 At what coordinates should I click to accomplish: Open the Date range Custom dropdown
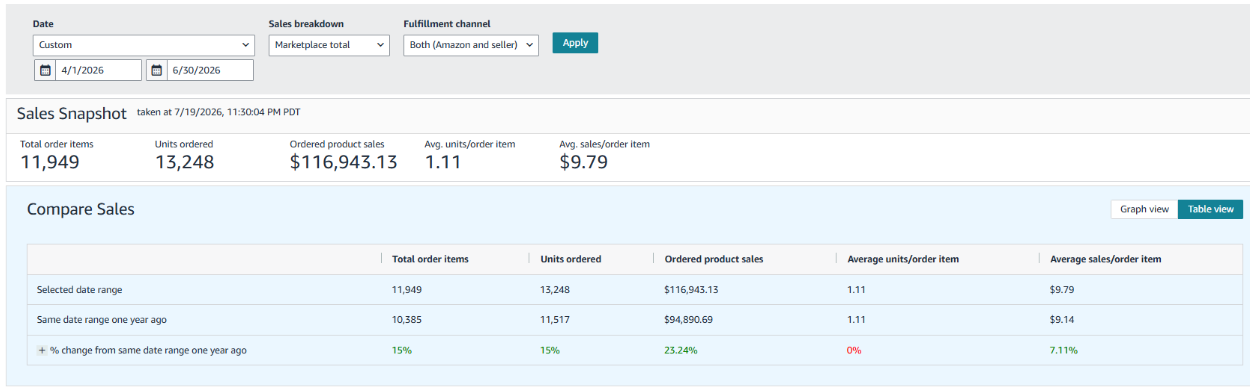tap(144, 45)
